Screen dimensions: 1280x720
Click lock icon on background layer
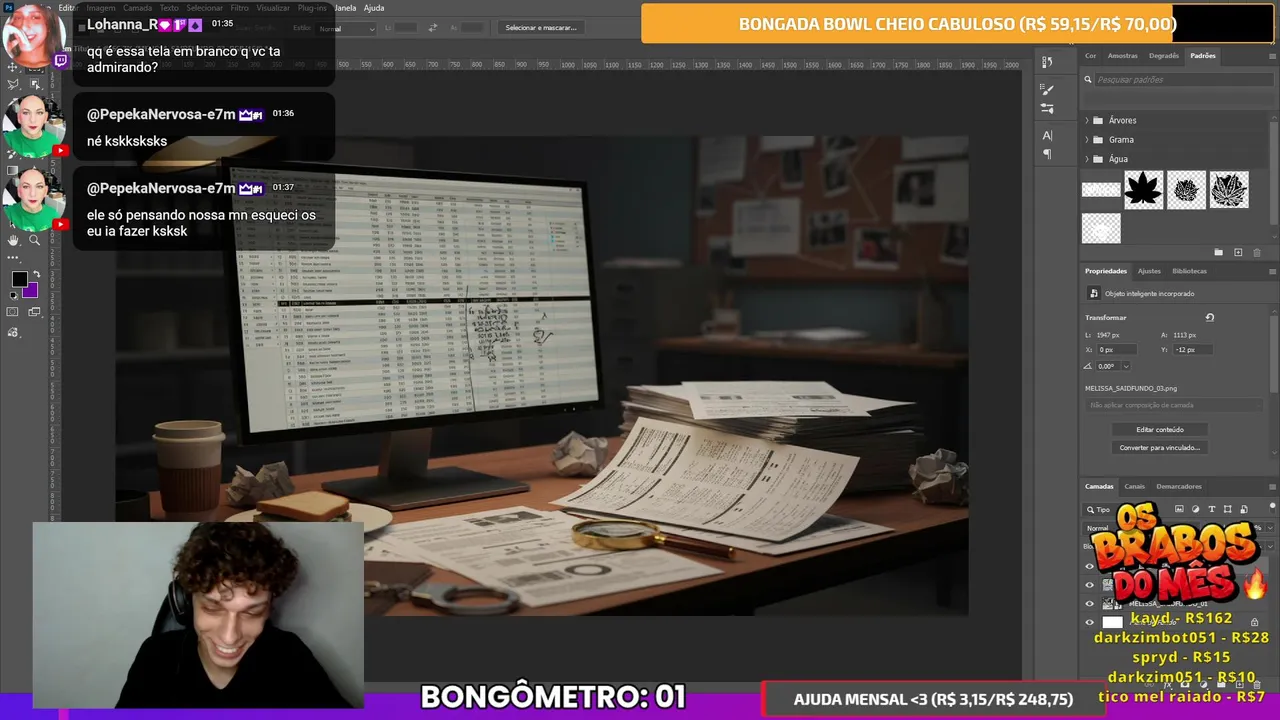tap(1254, 622)
